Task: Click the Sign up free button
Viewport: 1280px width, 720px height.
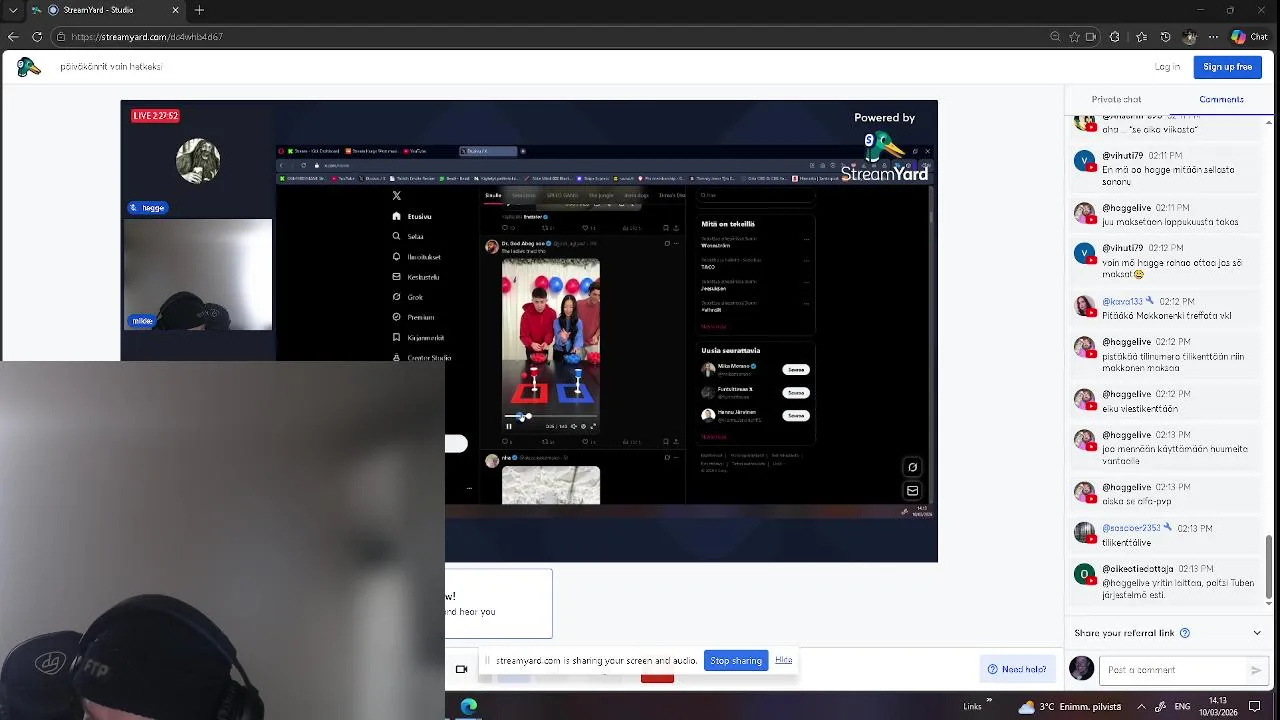Action: [1227, 67]
